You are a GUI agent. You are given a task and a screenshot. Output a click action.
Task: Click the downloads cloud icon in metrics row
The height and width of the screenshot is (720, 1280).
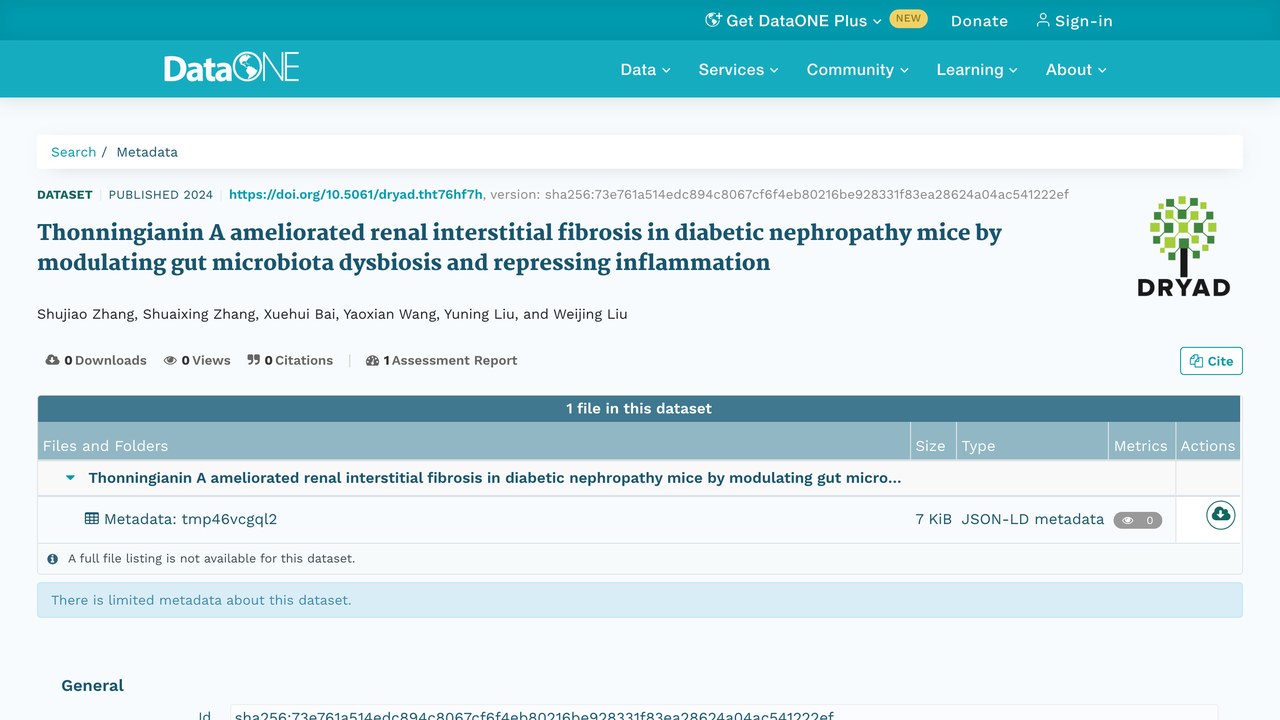(53, 360)
